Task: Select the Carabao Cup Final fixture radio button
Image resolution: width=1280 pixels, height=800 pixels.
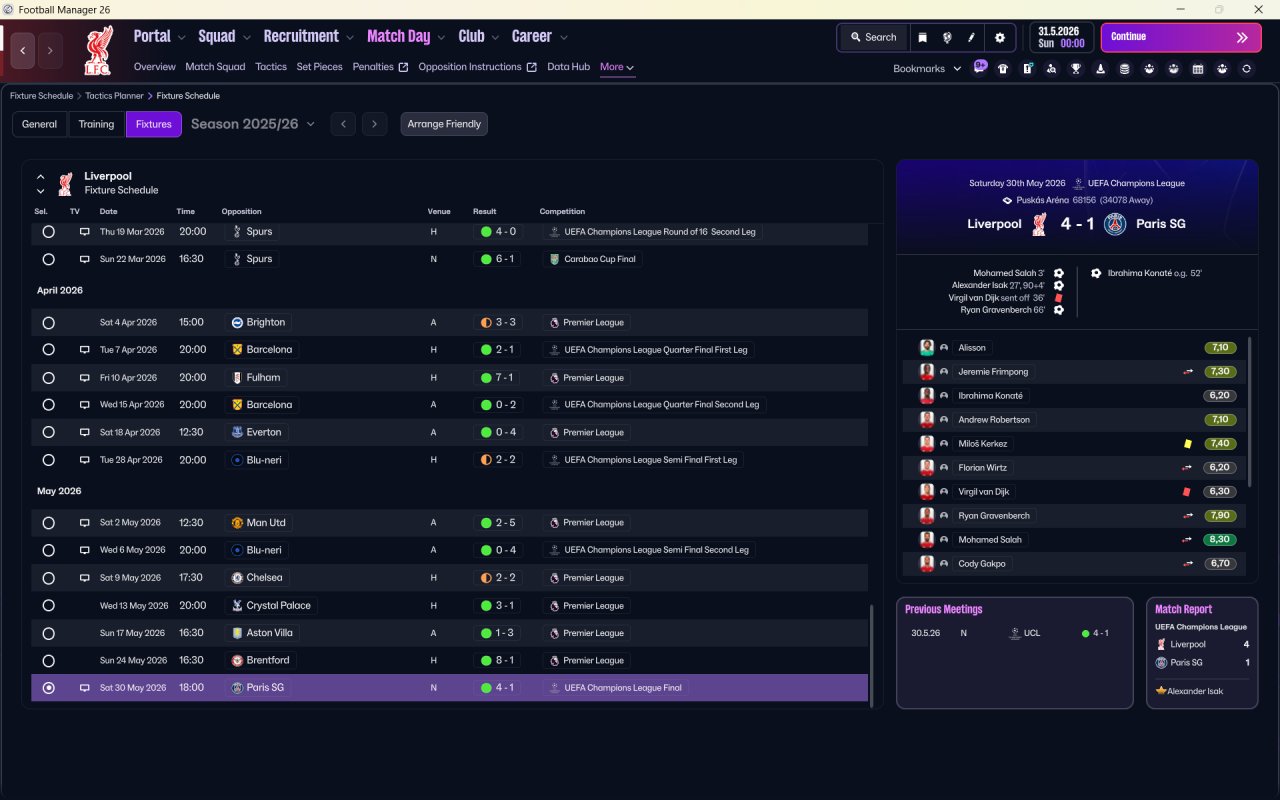Action: click(x=48, y=259)
